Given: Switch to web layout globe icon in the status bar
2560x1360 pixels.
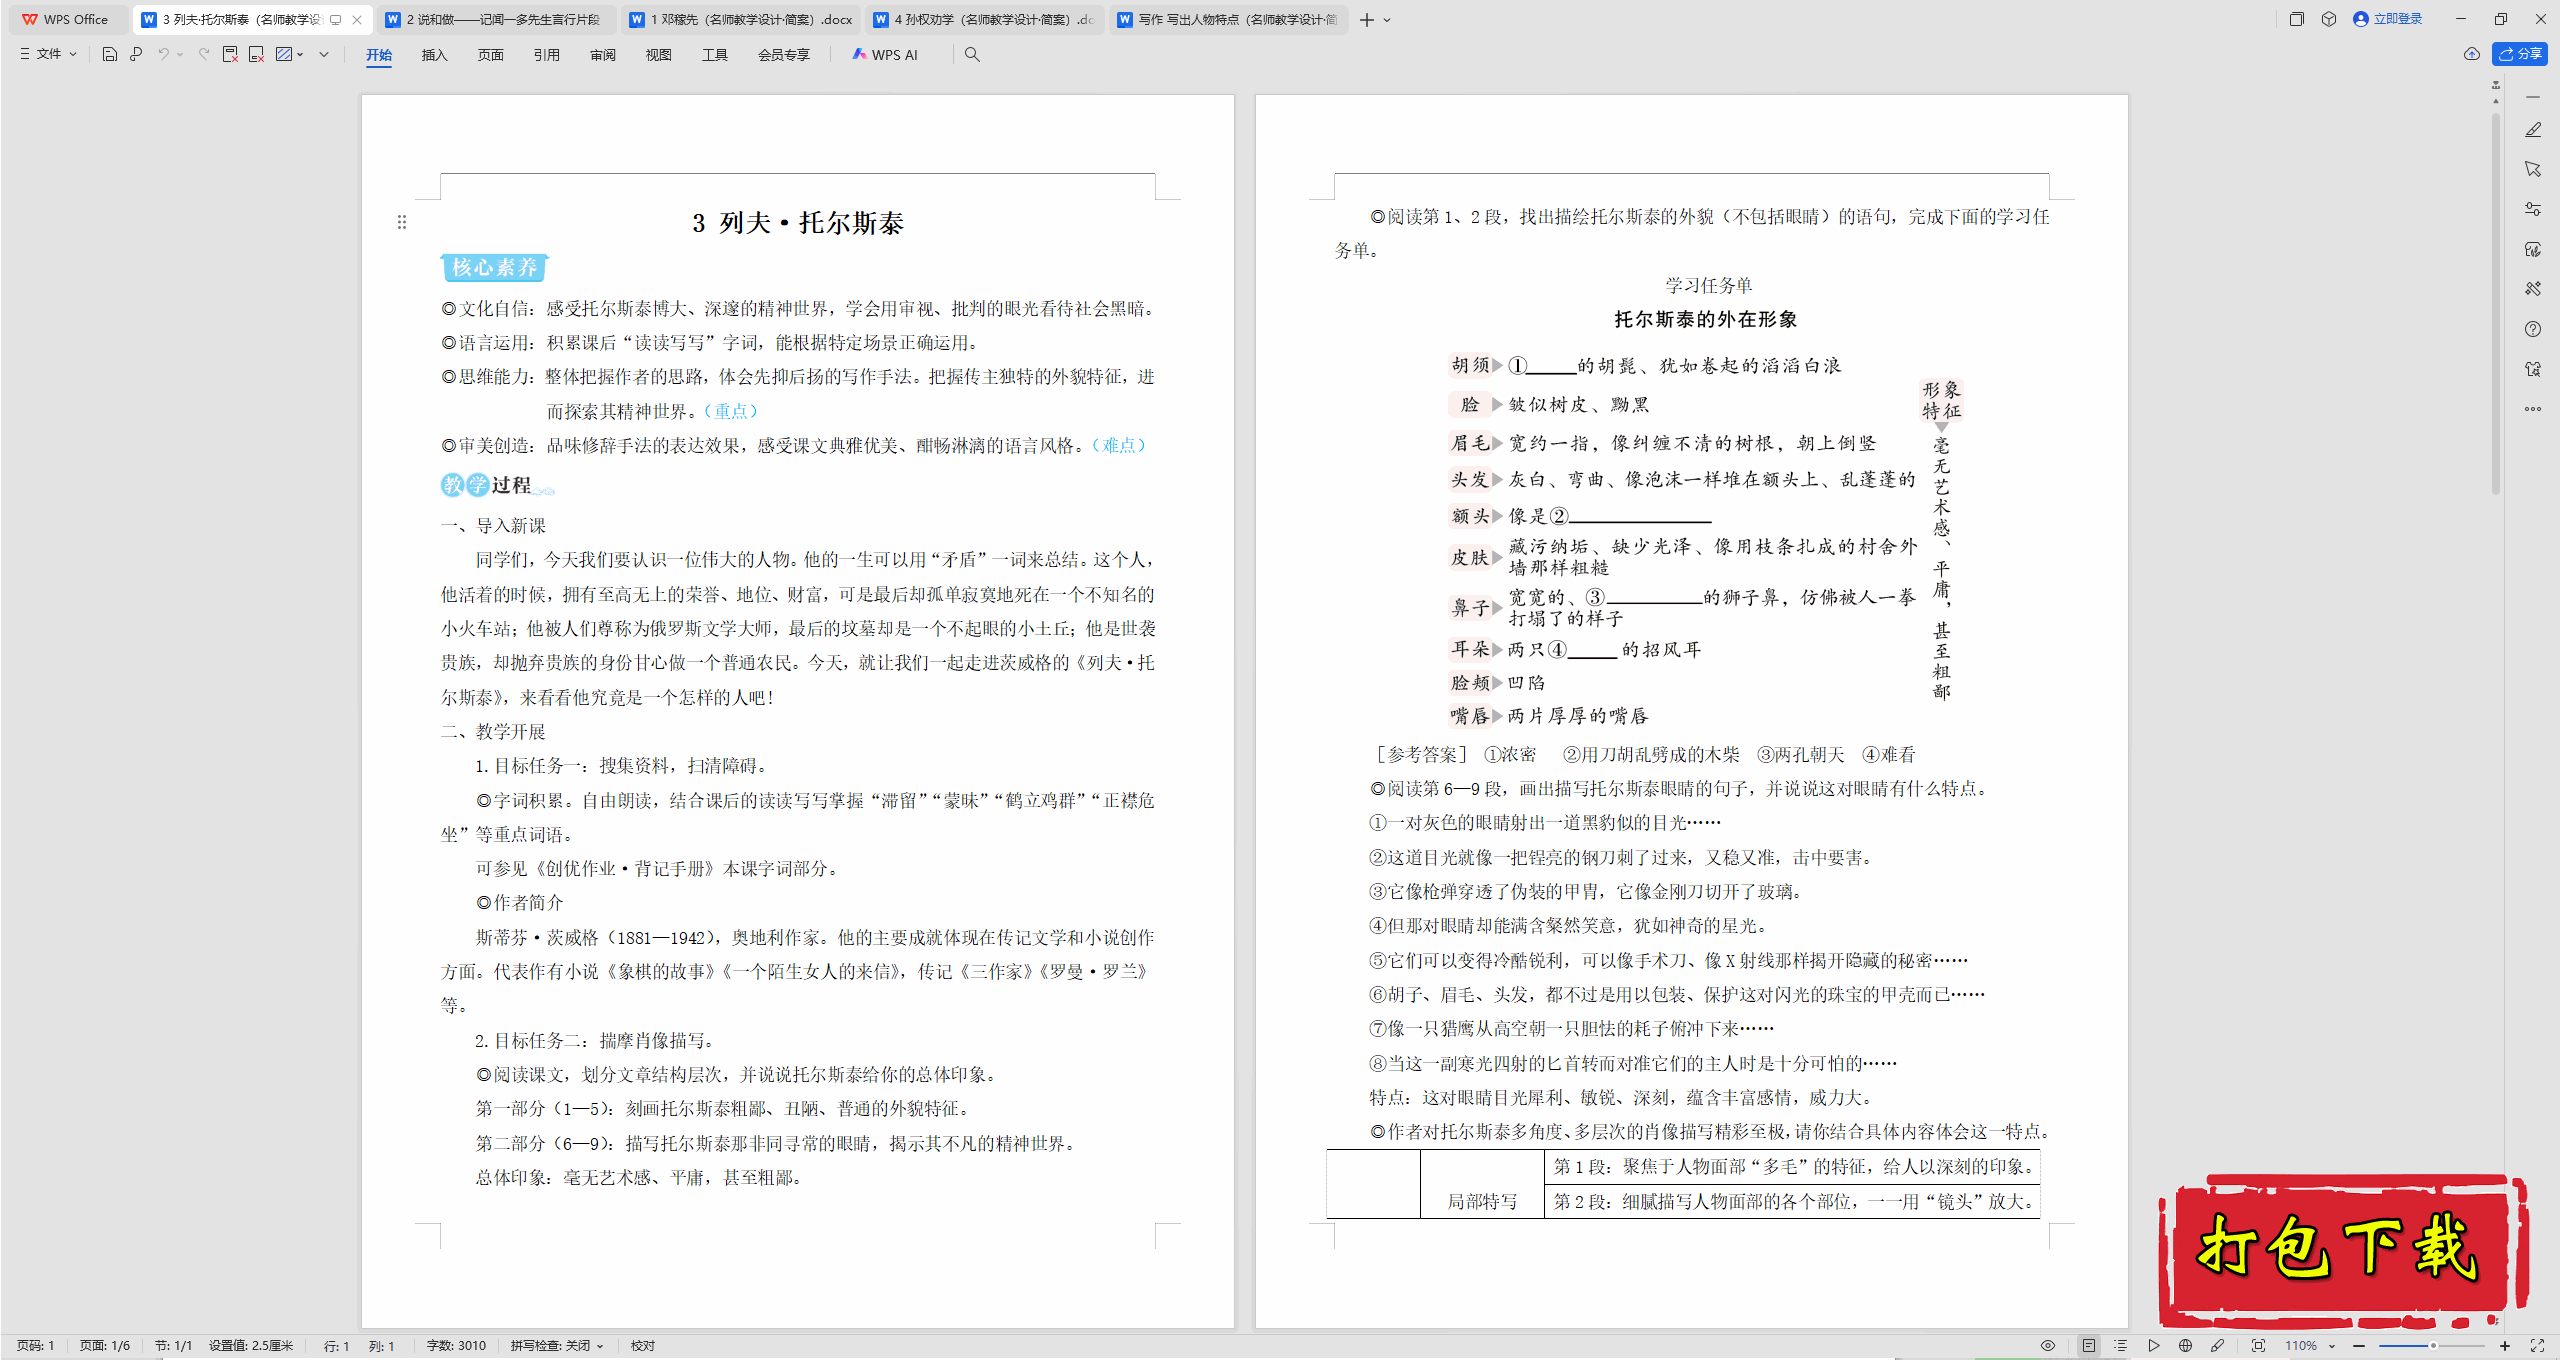Looking at the screenshot, I should point(2186,1346).
